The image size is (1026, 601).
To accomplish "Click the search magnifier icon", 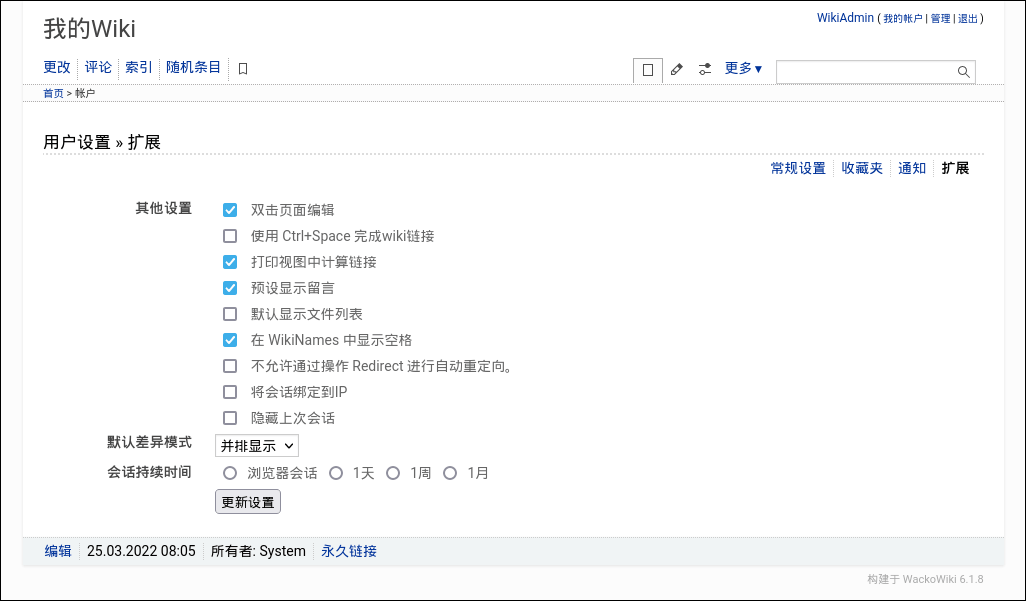I will click(x=962, y=71).
